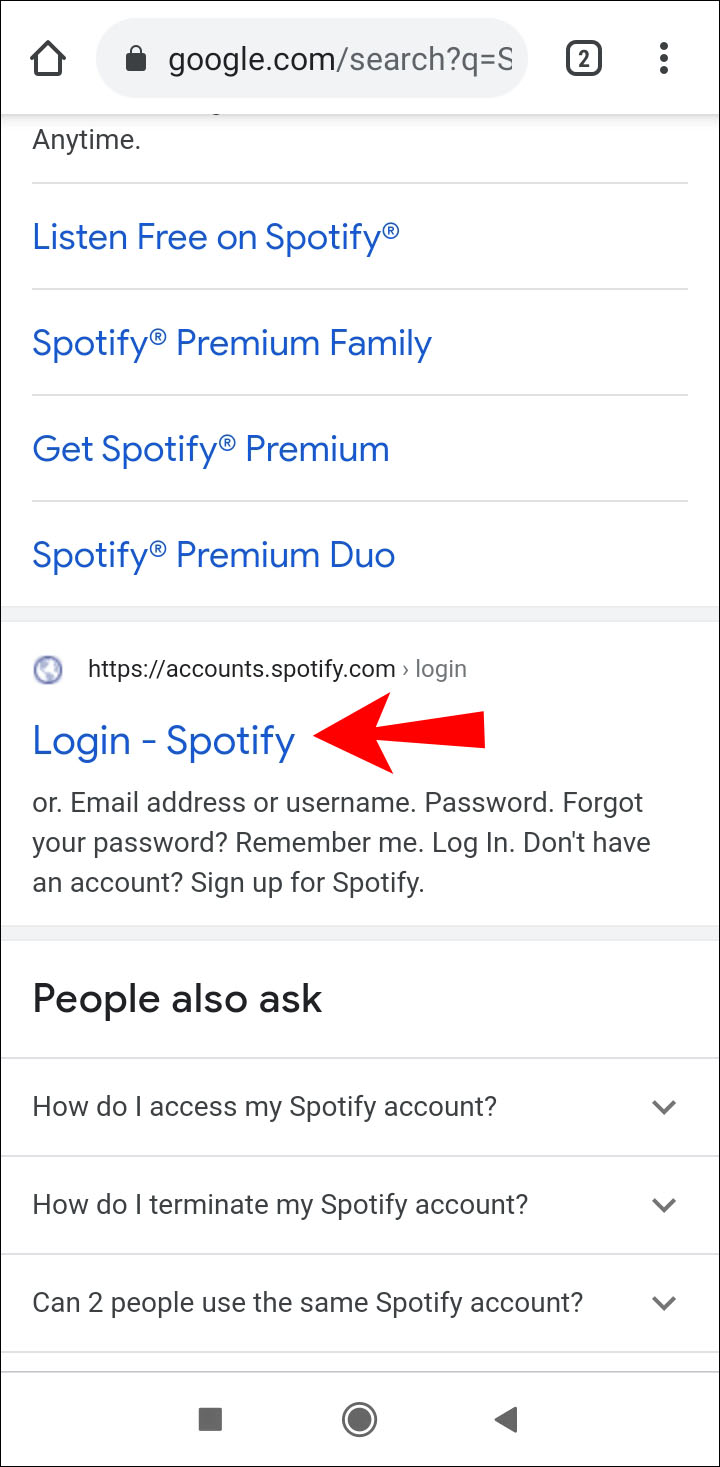This screenshot has height=1467, width=720.
Task: Open the Spotify Premium Duo link
Action: coord(214,555)
